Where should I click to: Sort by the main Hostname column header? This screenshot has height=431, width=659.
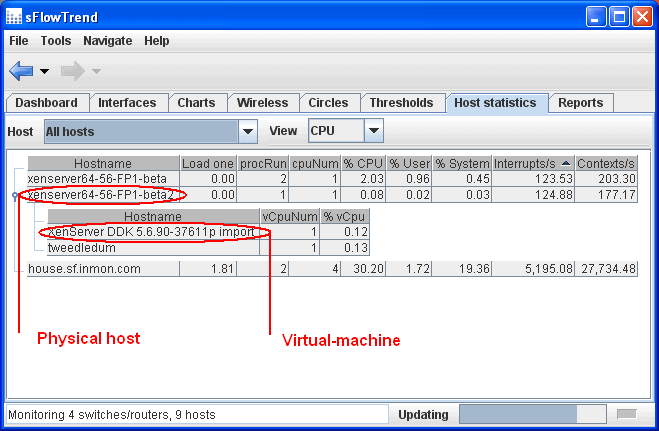pos(103,163)
